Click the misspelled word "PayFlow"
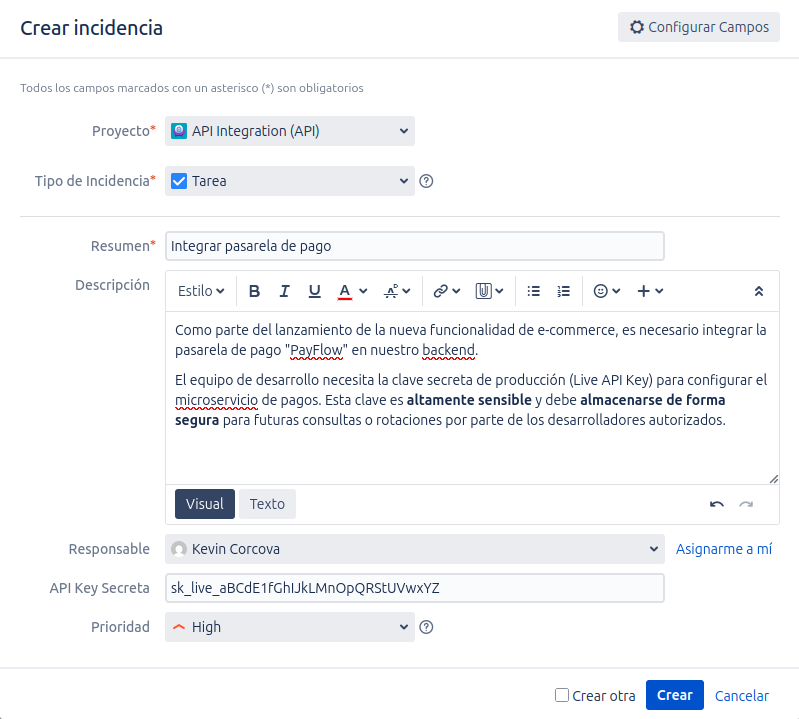The height and width of the screenshot is (719, 799). 316,351
